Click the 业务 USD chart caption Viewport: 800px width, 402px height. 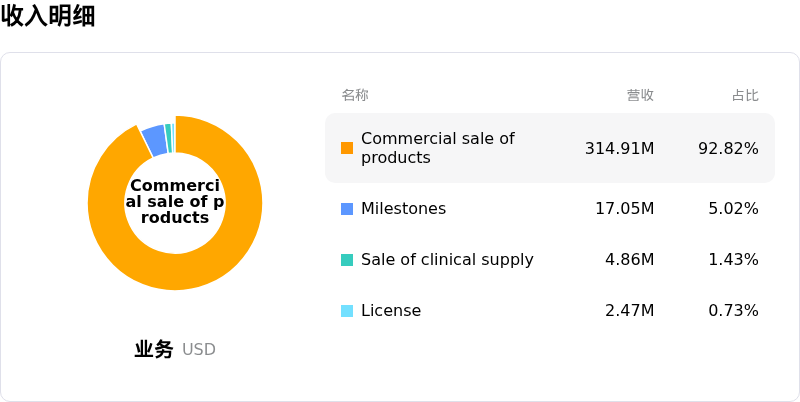pyautogui.click(x=175, y=349)
